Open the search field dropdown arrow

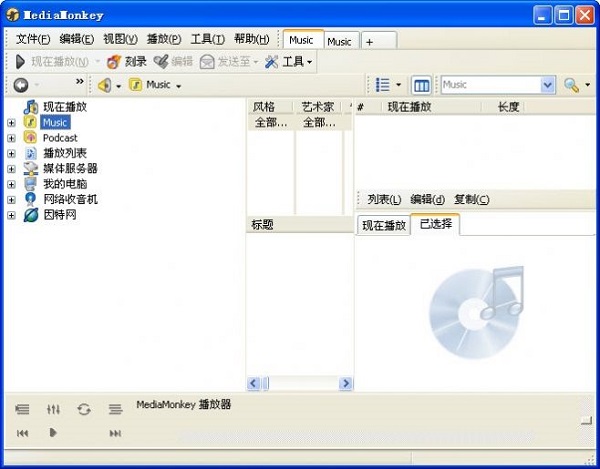548,85
